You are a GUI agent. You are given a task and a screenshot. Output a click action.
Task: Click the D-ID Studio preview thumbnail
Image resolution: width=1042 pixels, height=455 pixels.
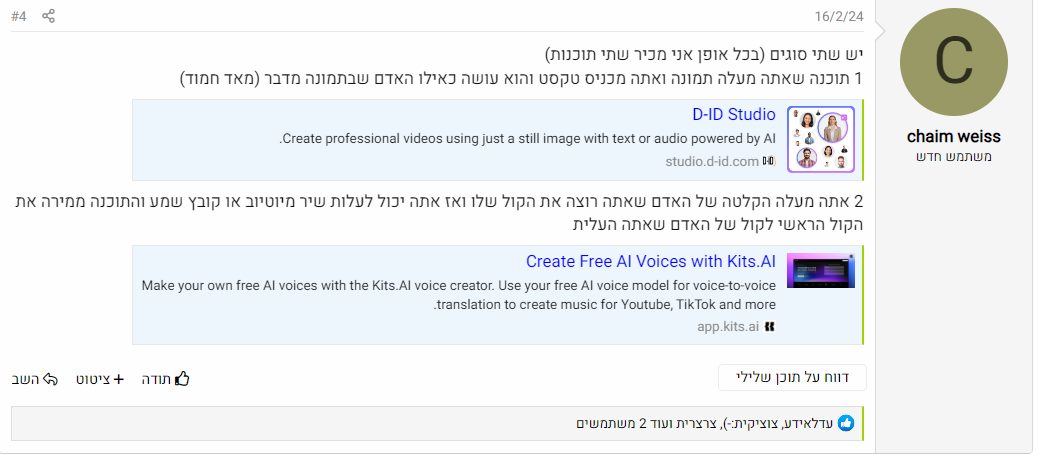point(820,140)
